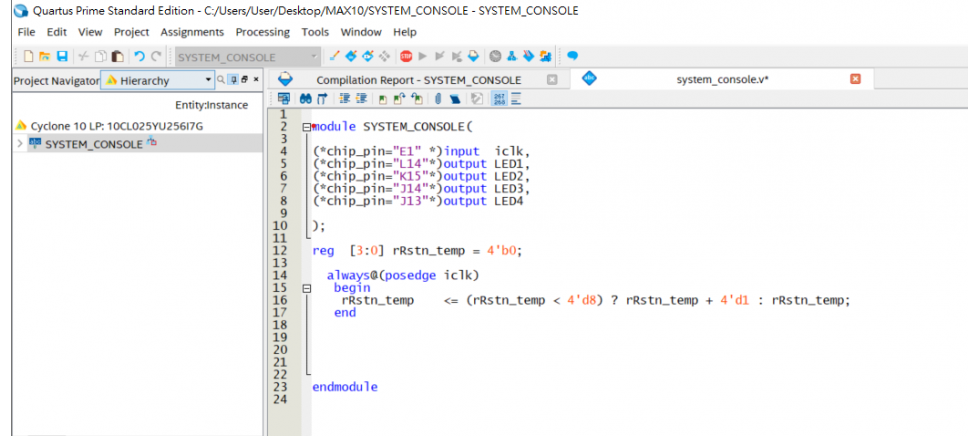Viewport: 980px width, 436px height.
Task: Click the Open folder toolbar icon
Action: pos(44,56)
